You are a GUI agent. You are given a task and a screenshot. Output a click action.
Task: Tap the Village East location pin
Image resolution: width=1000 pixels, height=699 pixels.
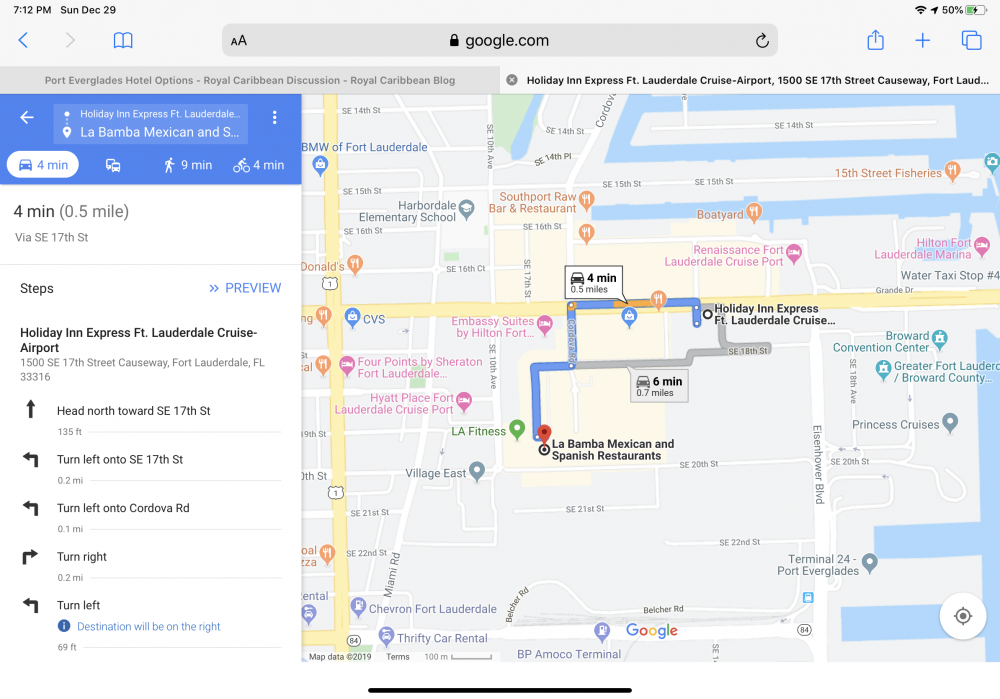pos(476,471)
